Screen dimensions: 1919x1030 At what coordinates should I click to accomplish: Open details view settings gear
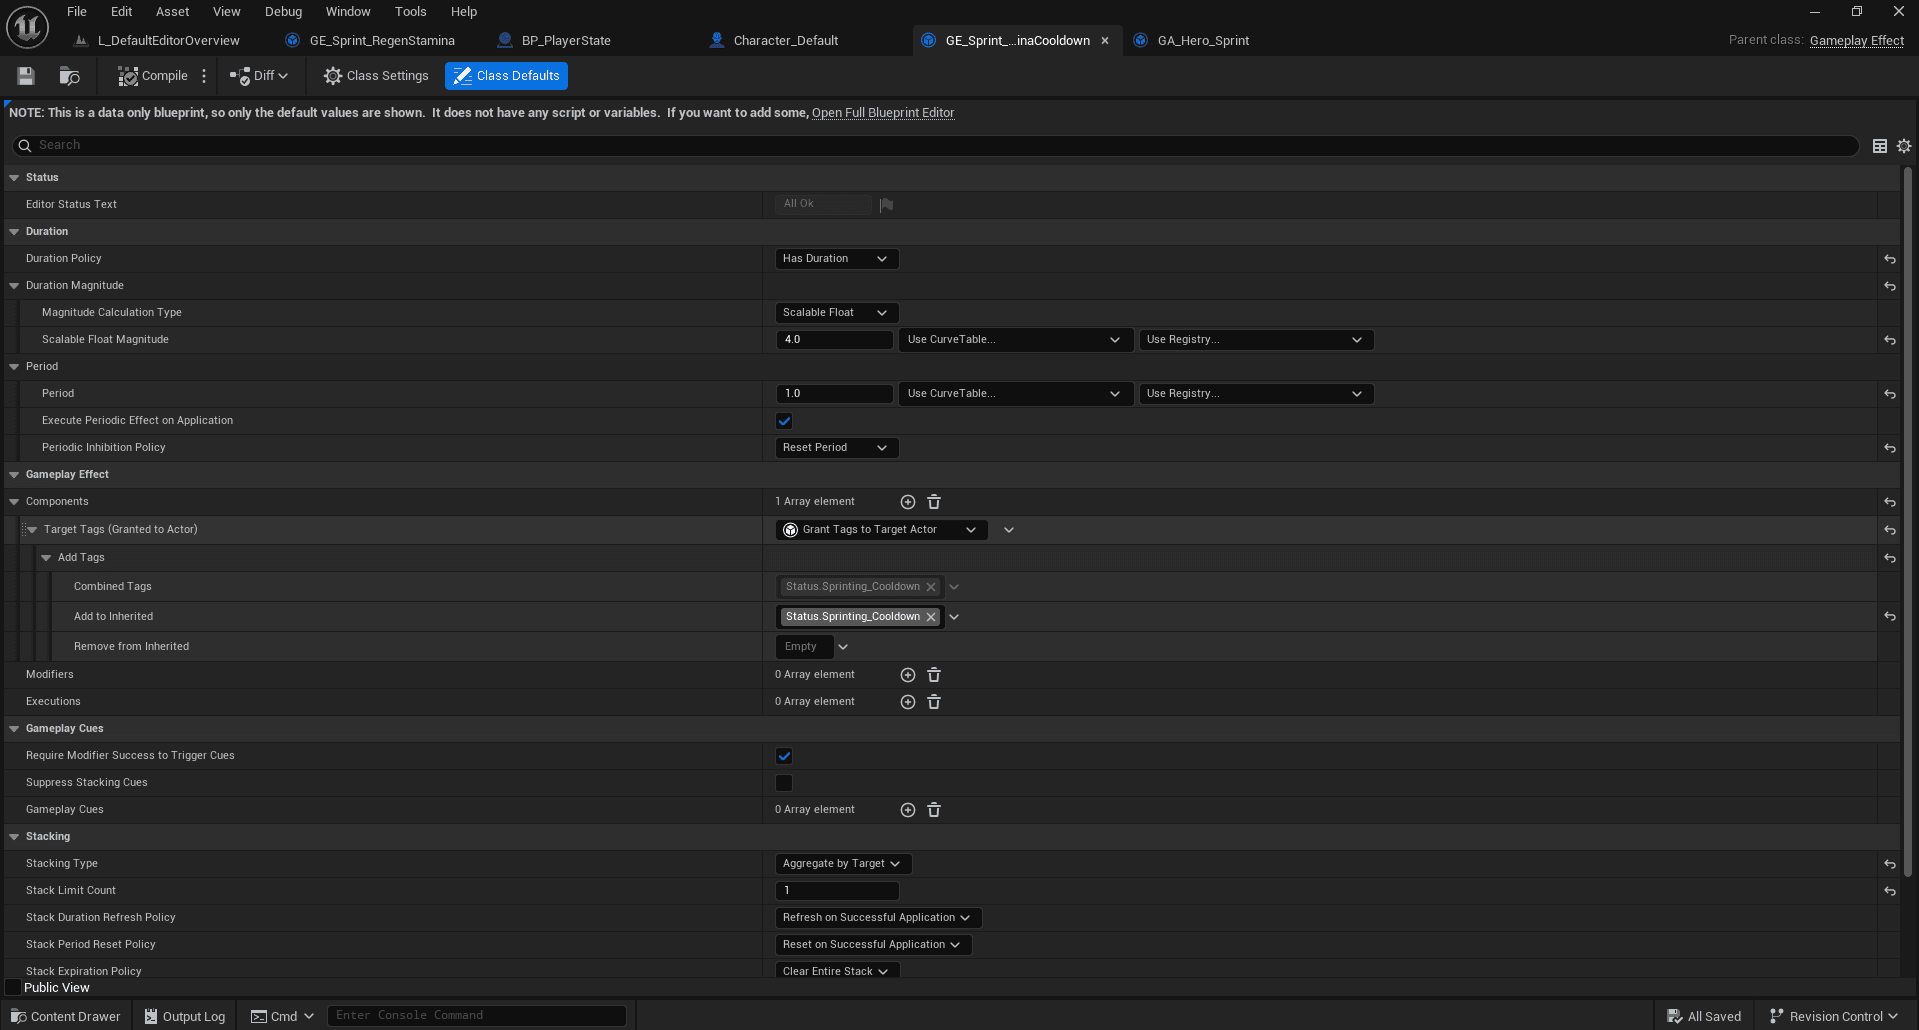[x=1904, y=146]
